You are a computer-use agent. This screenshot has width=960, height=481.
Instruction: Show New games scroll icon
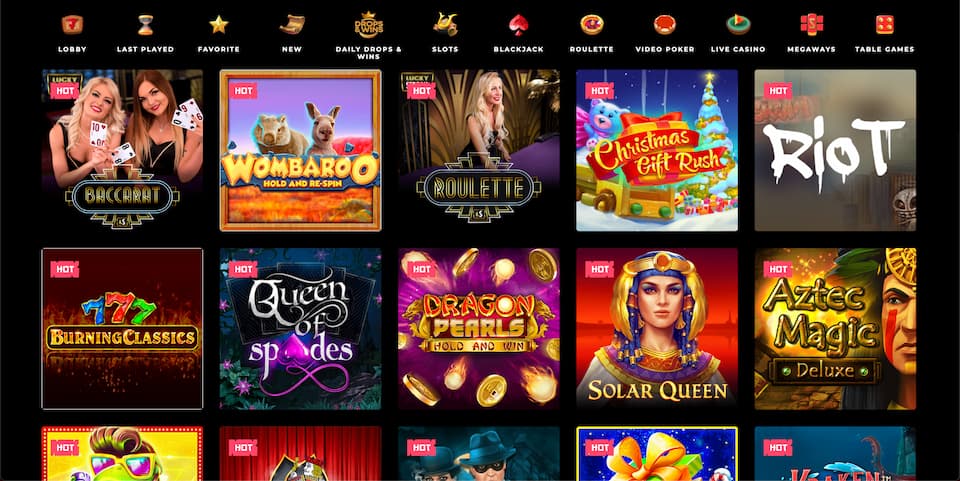click(292, 24)
